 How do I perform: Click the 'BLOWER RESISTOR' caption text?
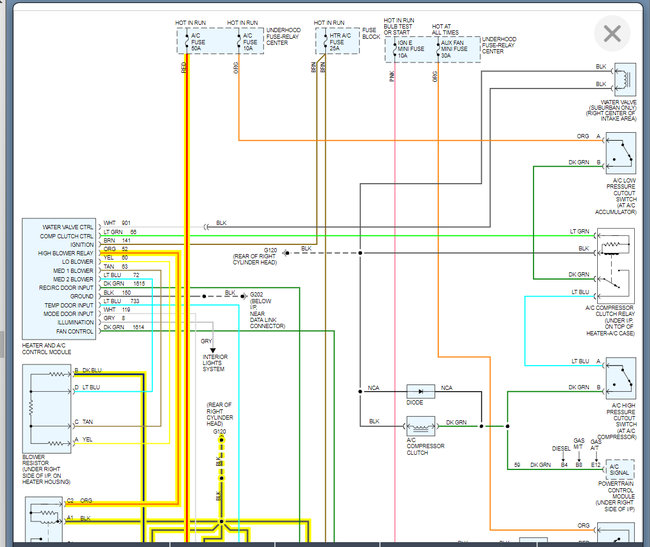(36, 460)
